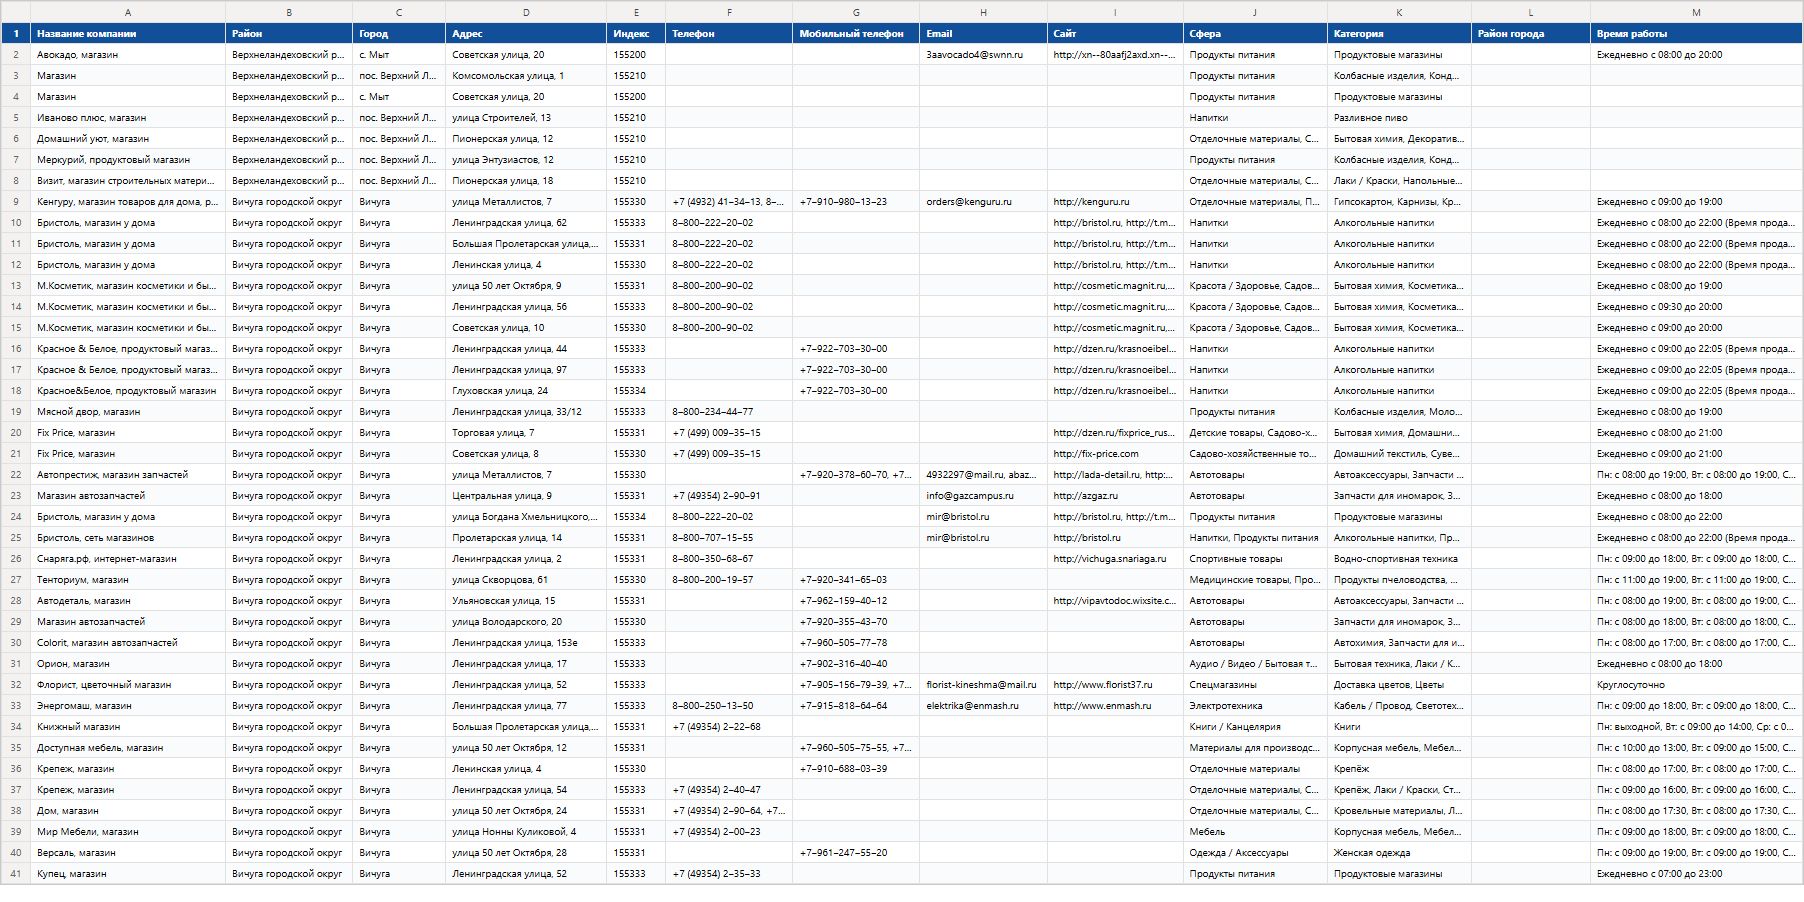Click "Меркурий, продуктовый магазин" company cell
Viewport: 1804px width, 902px height.
pyautogui.click(x=128, y=160)
